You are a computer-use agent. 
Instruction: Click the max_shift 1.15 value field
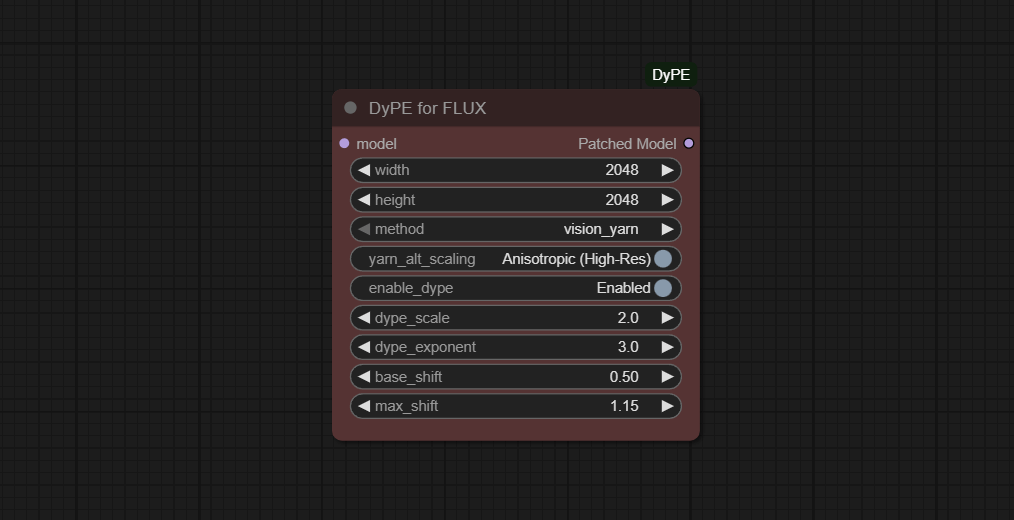click(515, 406)
